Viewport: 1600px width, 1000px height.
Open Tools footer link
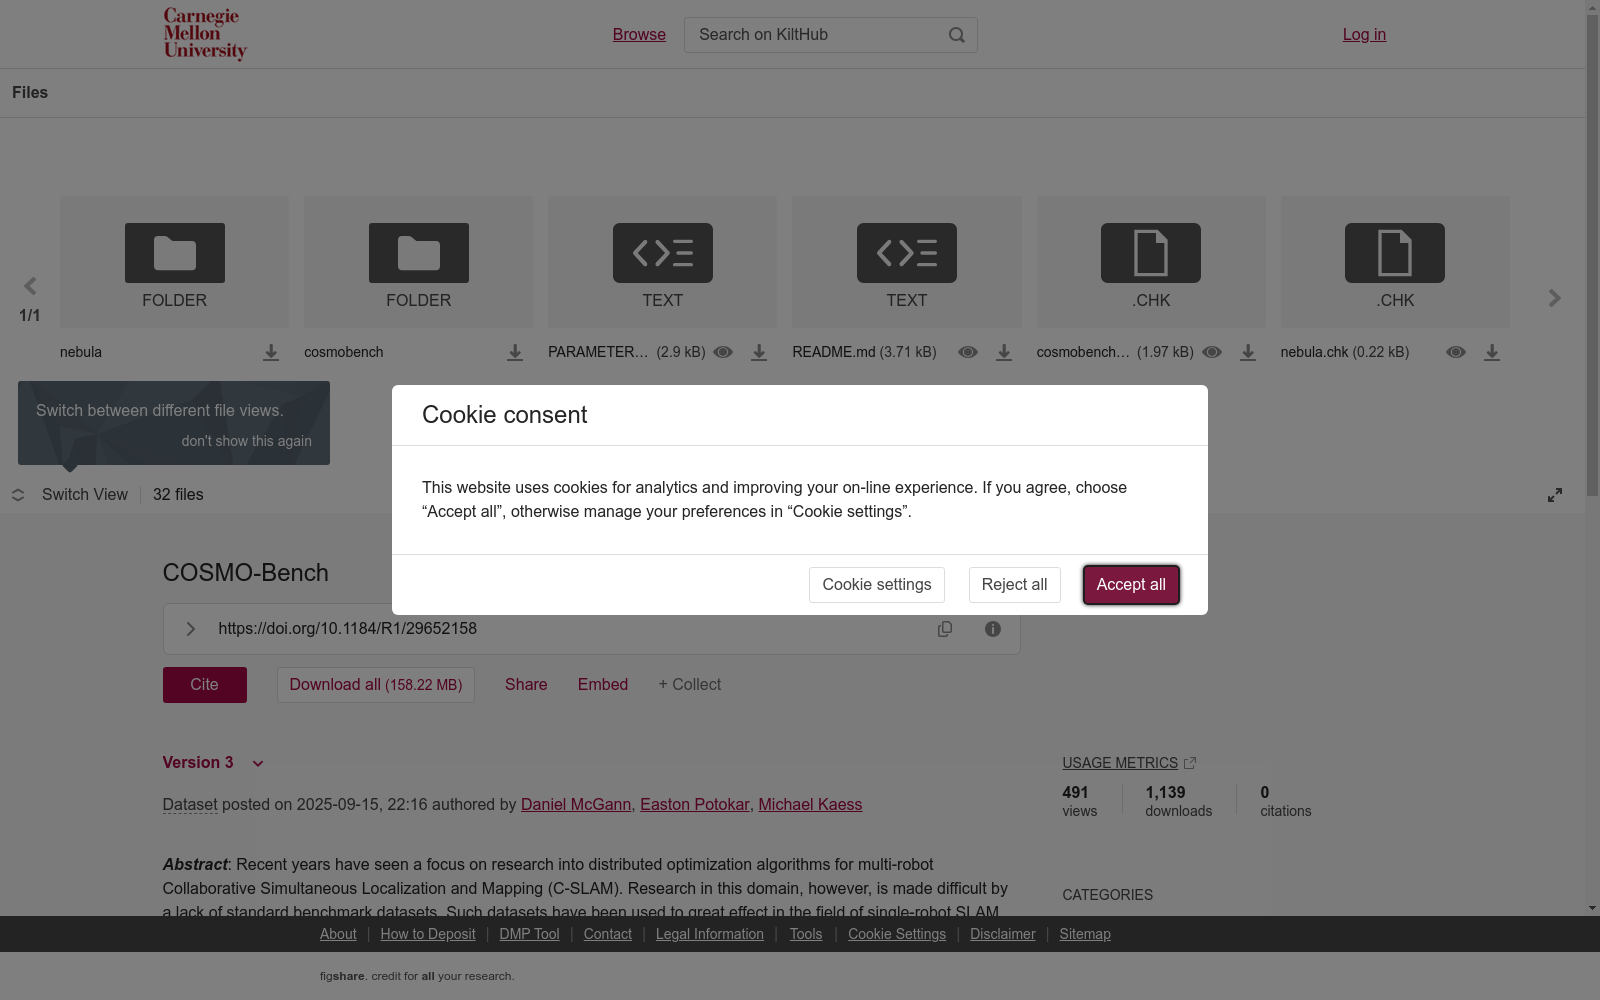tap(806, 934)
